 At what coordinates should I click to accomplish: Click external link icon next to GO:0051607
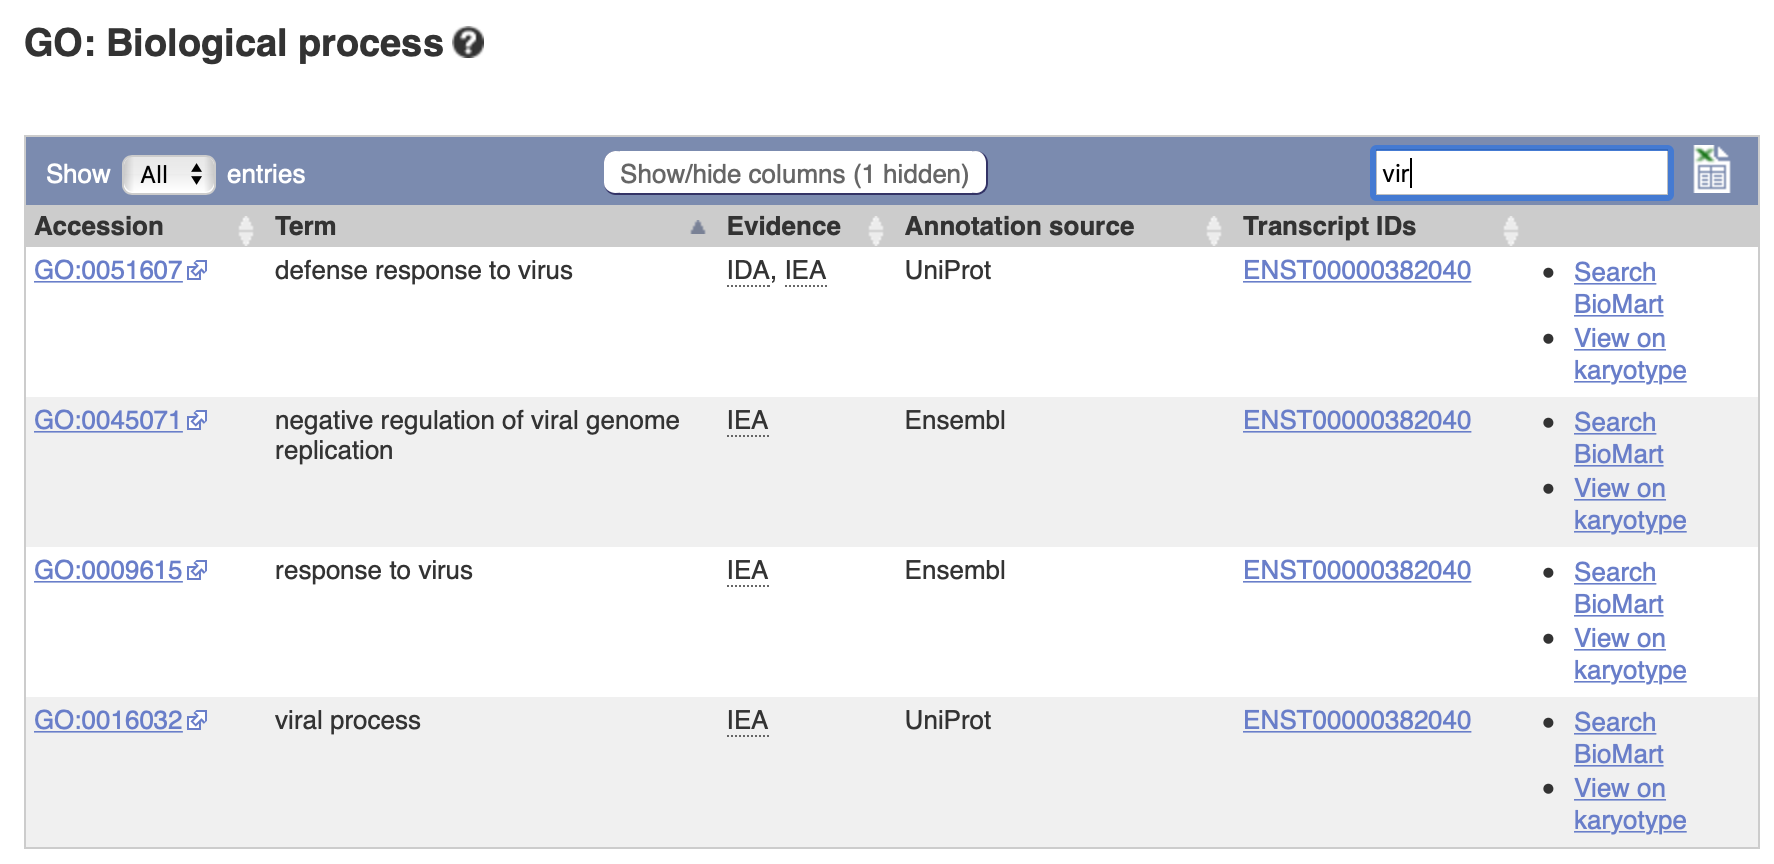click(197, 270)
